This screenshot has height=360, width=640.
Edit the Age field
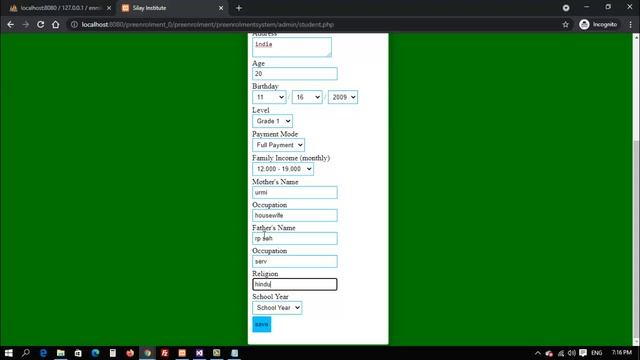click(295, 73)
